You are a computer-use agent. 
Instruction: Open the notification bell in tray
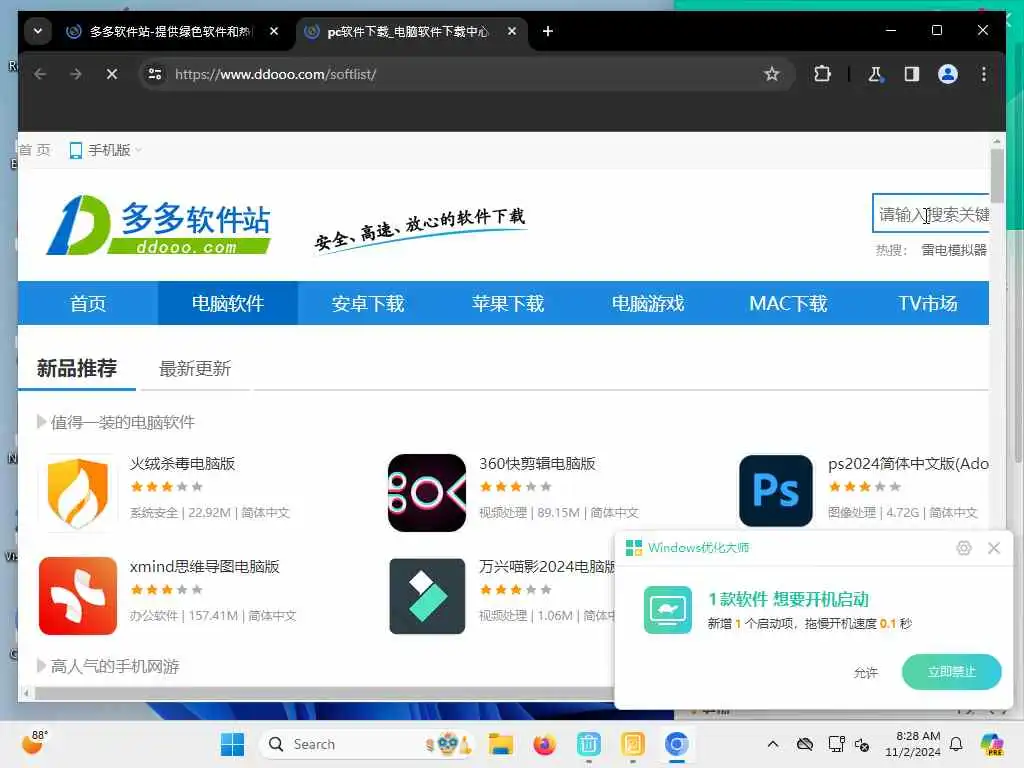point(956,744)
